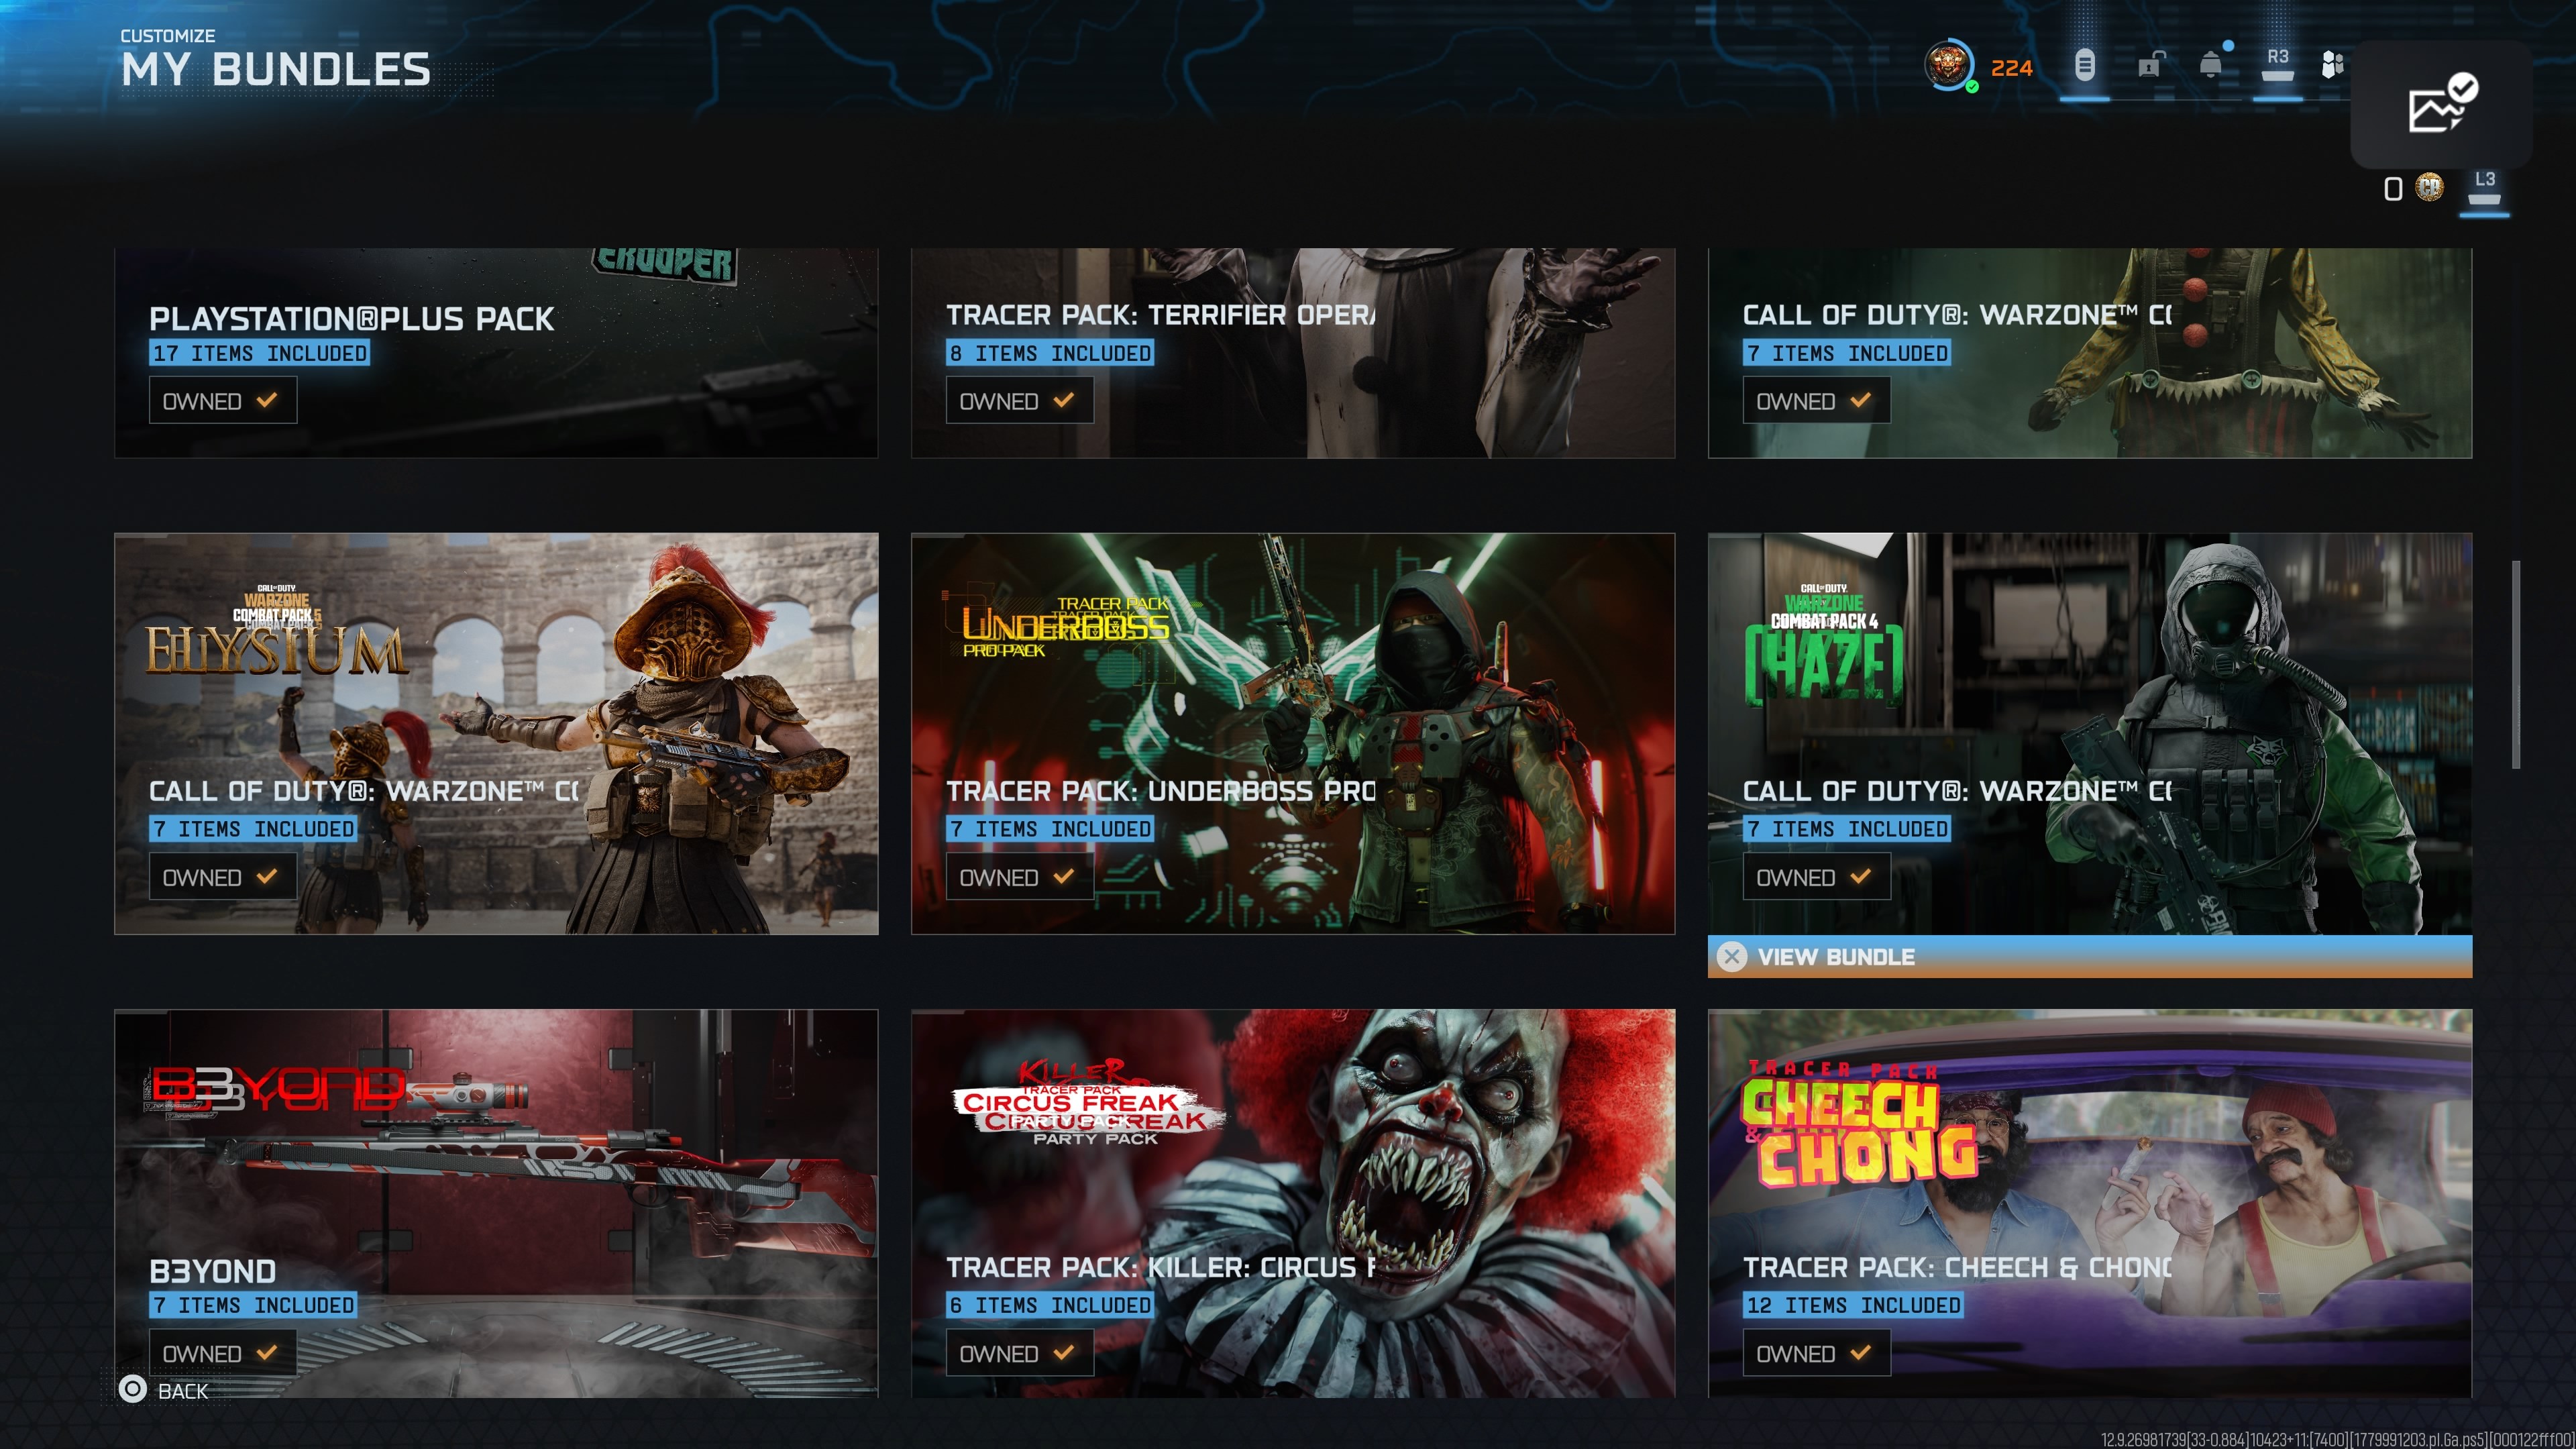Screen dimensions: 2576x1449
Task: Click the player level 224 number
Action: click(2011, 68)
